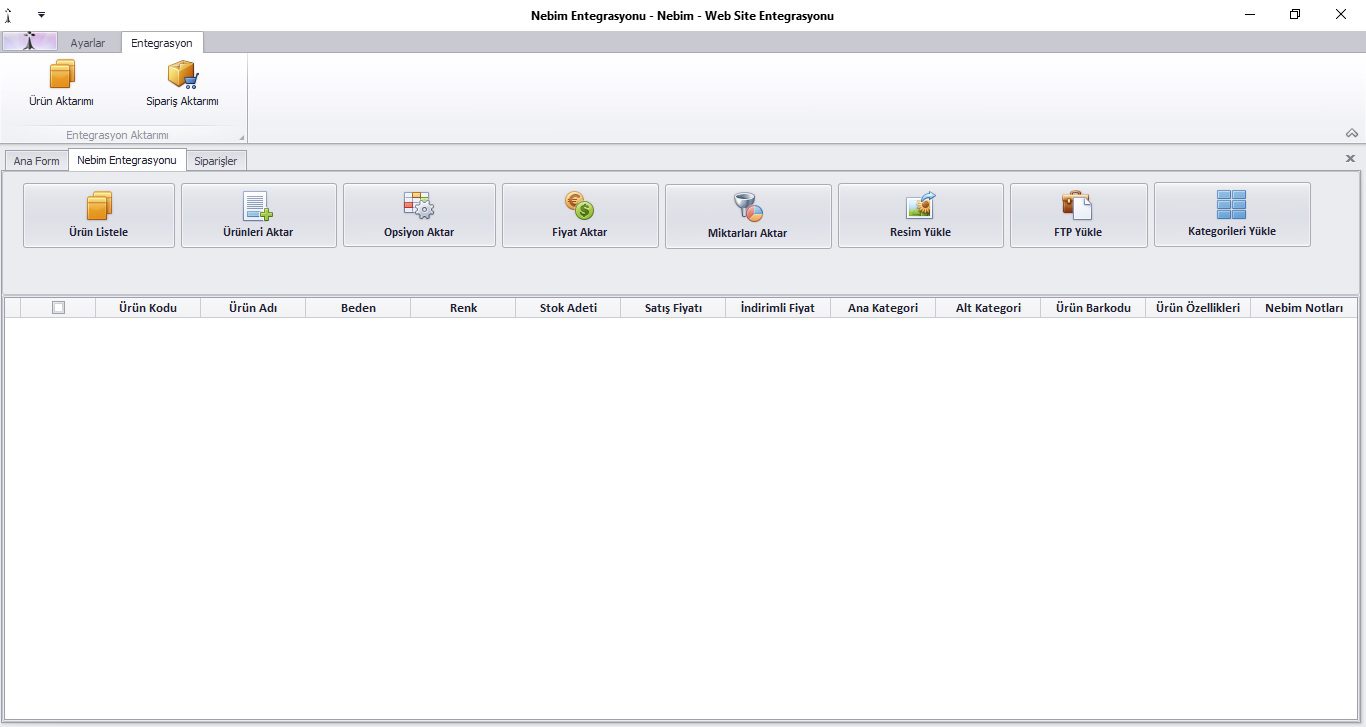
Task: Switch to the Ayarlar ribbon tab
Action: pyautogui.click(x=88, y=43)
